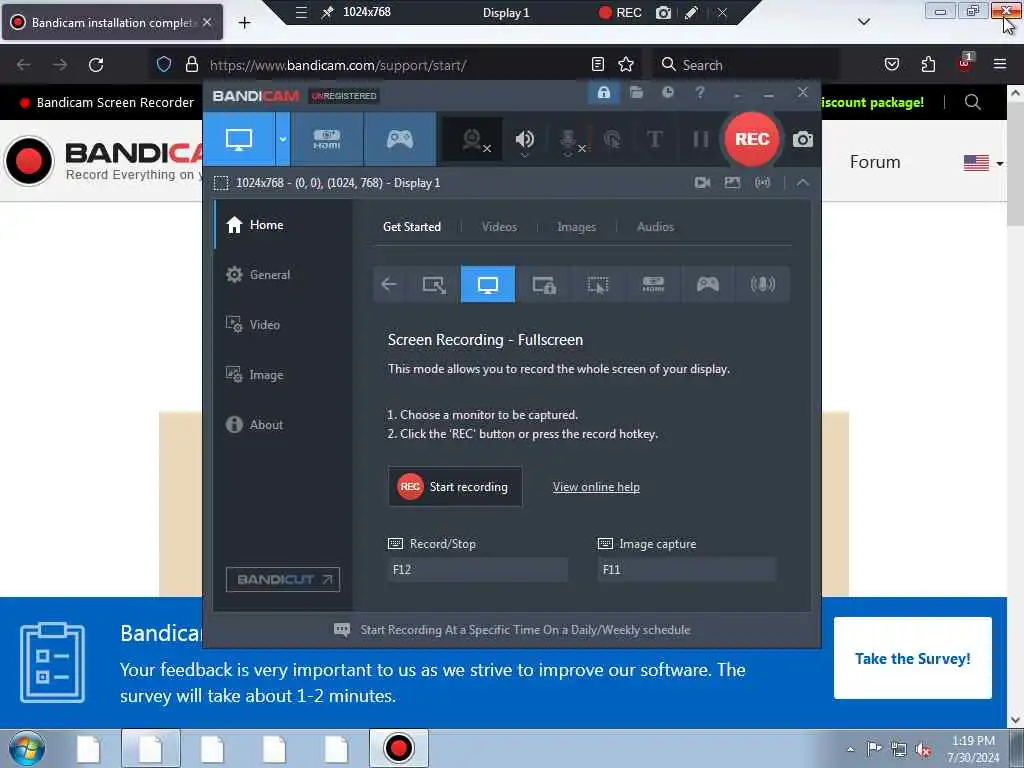Toggle microphone icon in toolbar
This screenshot has height=768, width=1024.
(x=568, y=140)
